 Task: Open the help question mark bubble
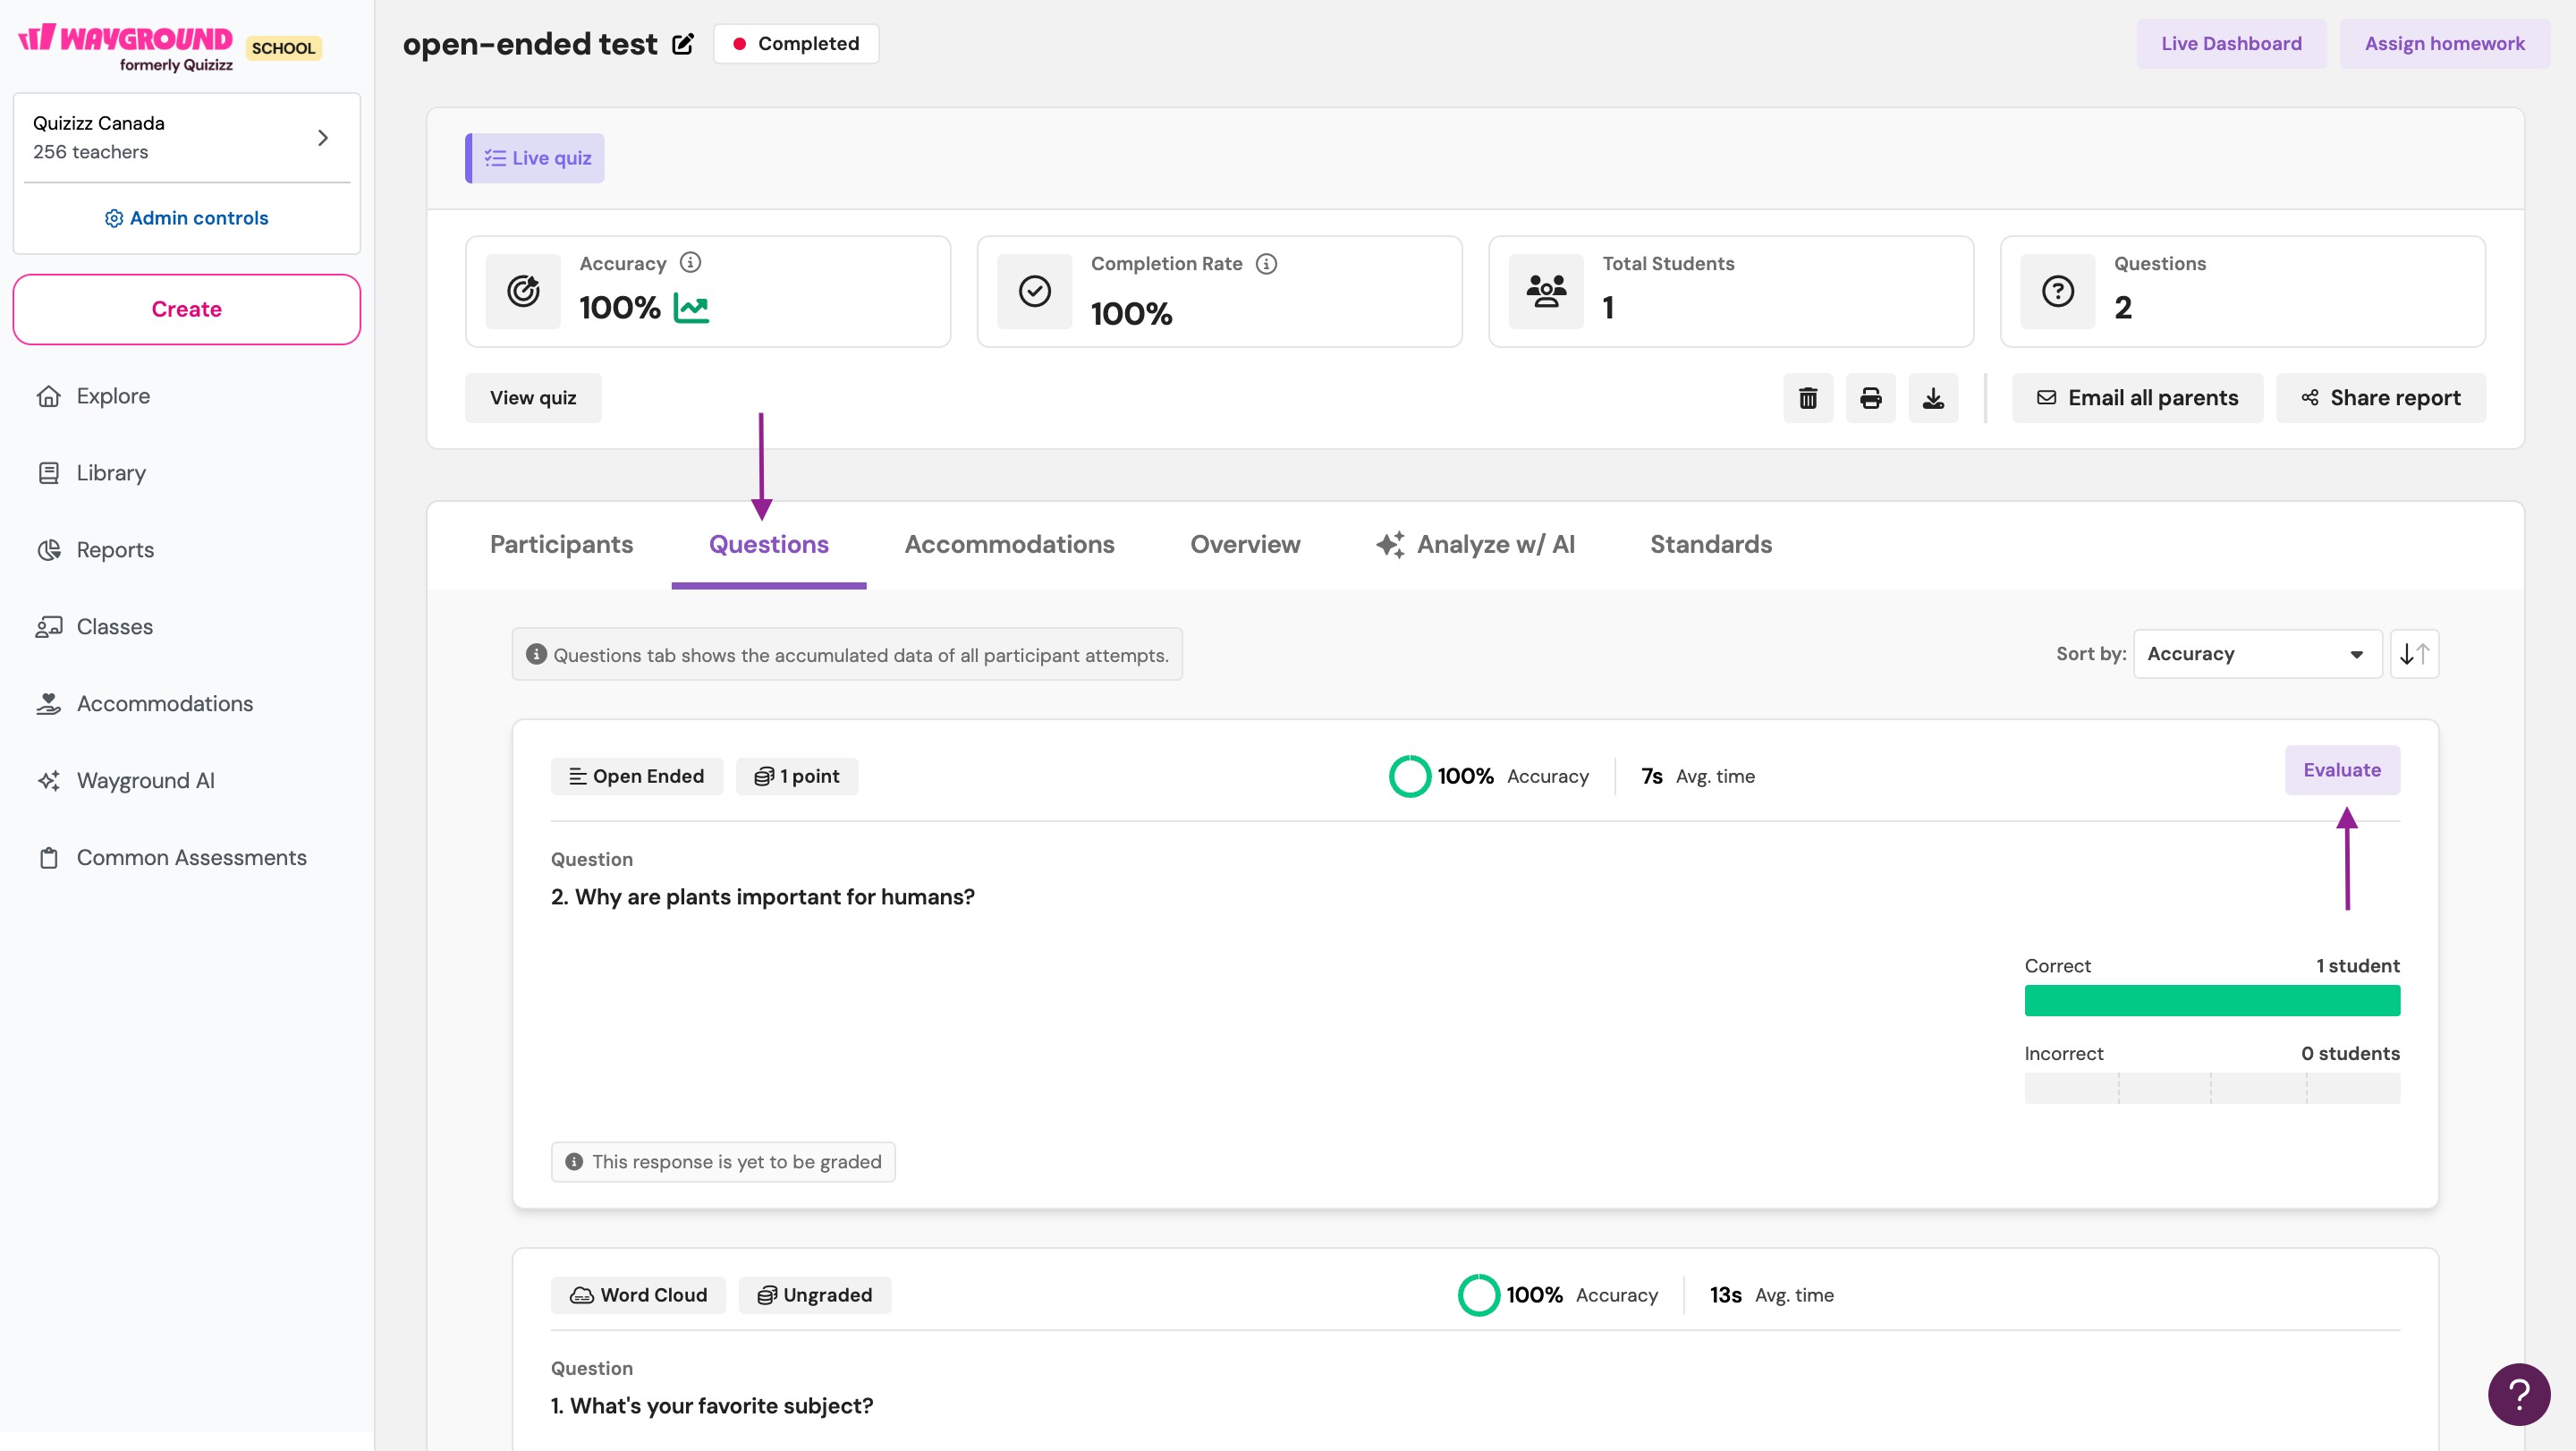[2518, 1394]
